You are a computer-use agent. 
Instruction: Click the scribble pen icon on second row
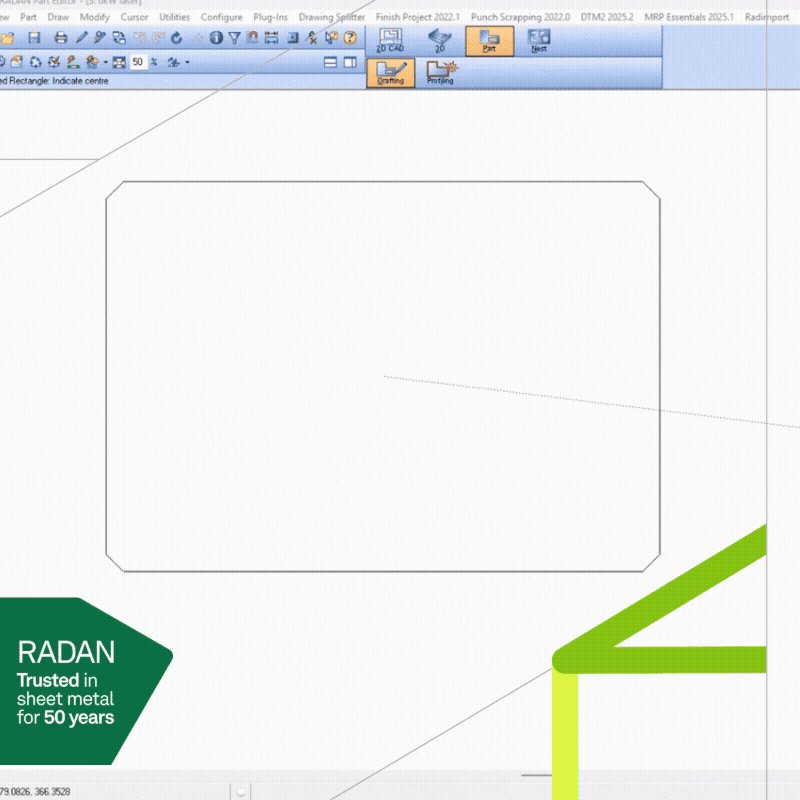174,62
